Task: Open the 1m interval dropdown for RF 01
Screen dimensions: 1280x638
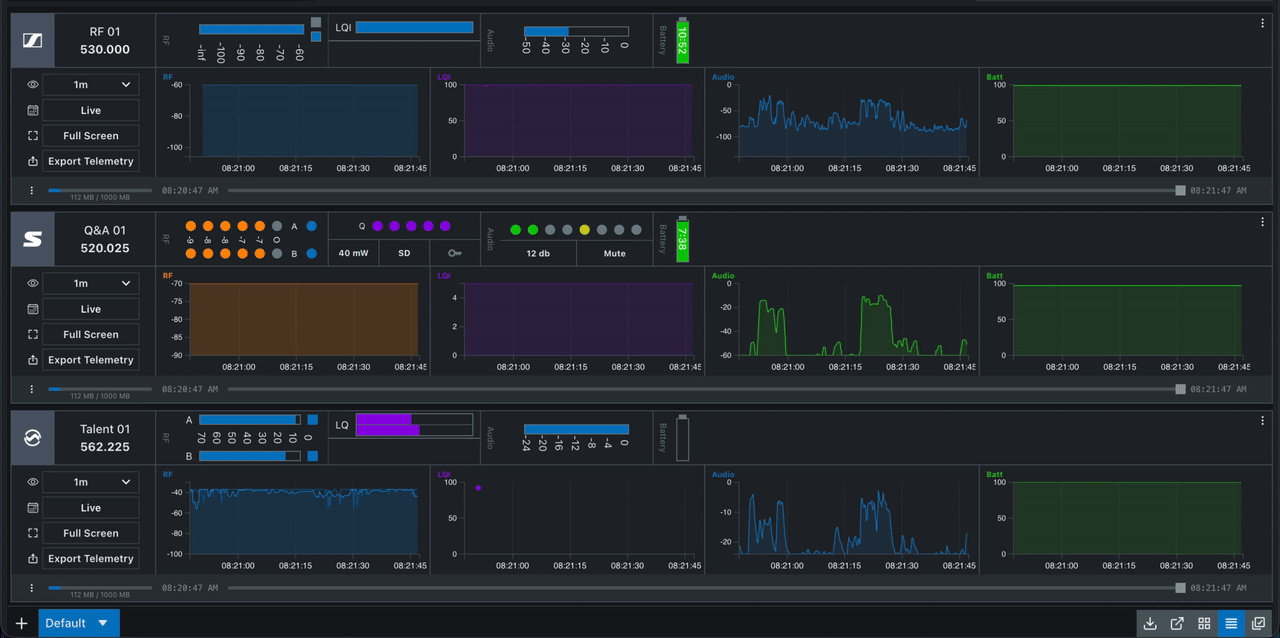Action: click(x=90, y=84)
